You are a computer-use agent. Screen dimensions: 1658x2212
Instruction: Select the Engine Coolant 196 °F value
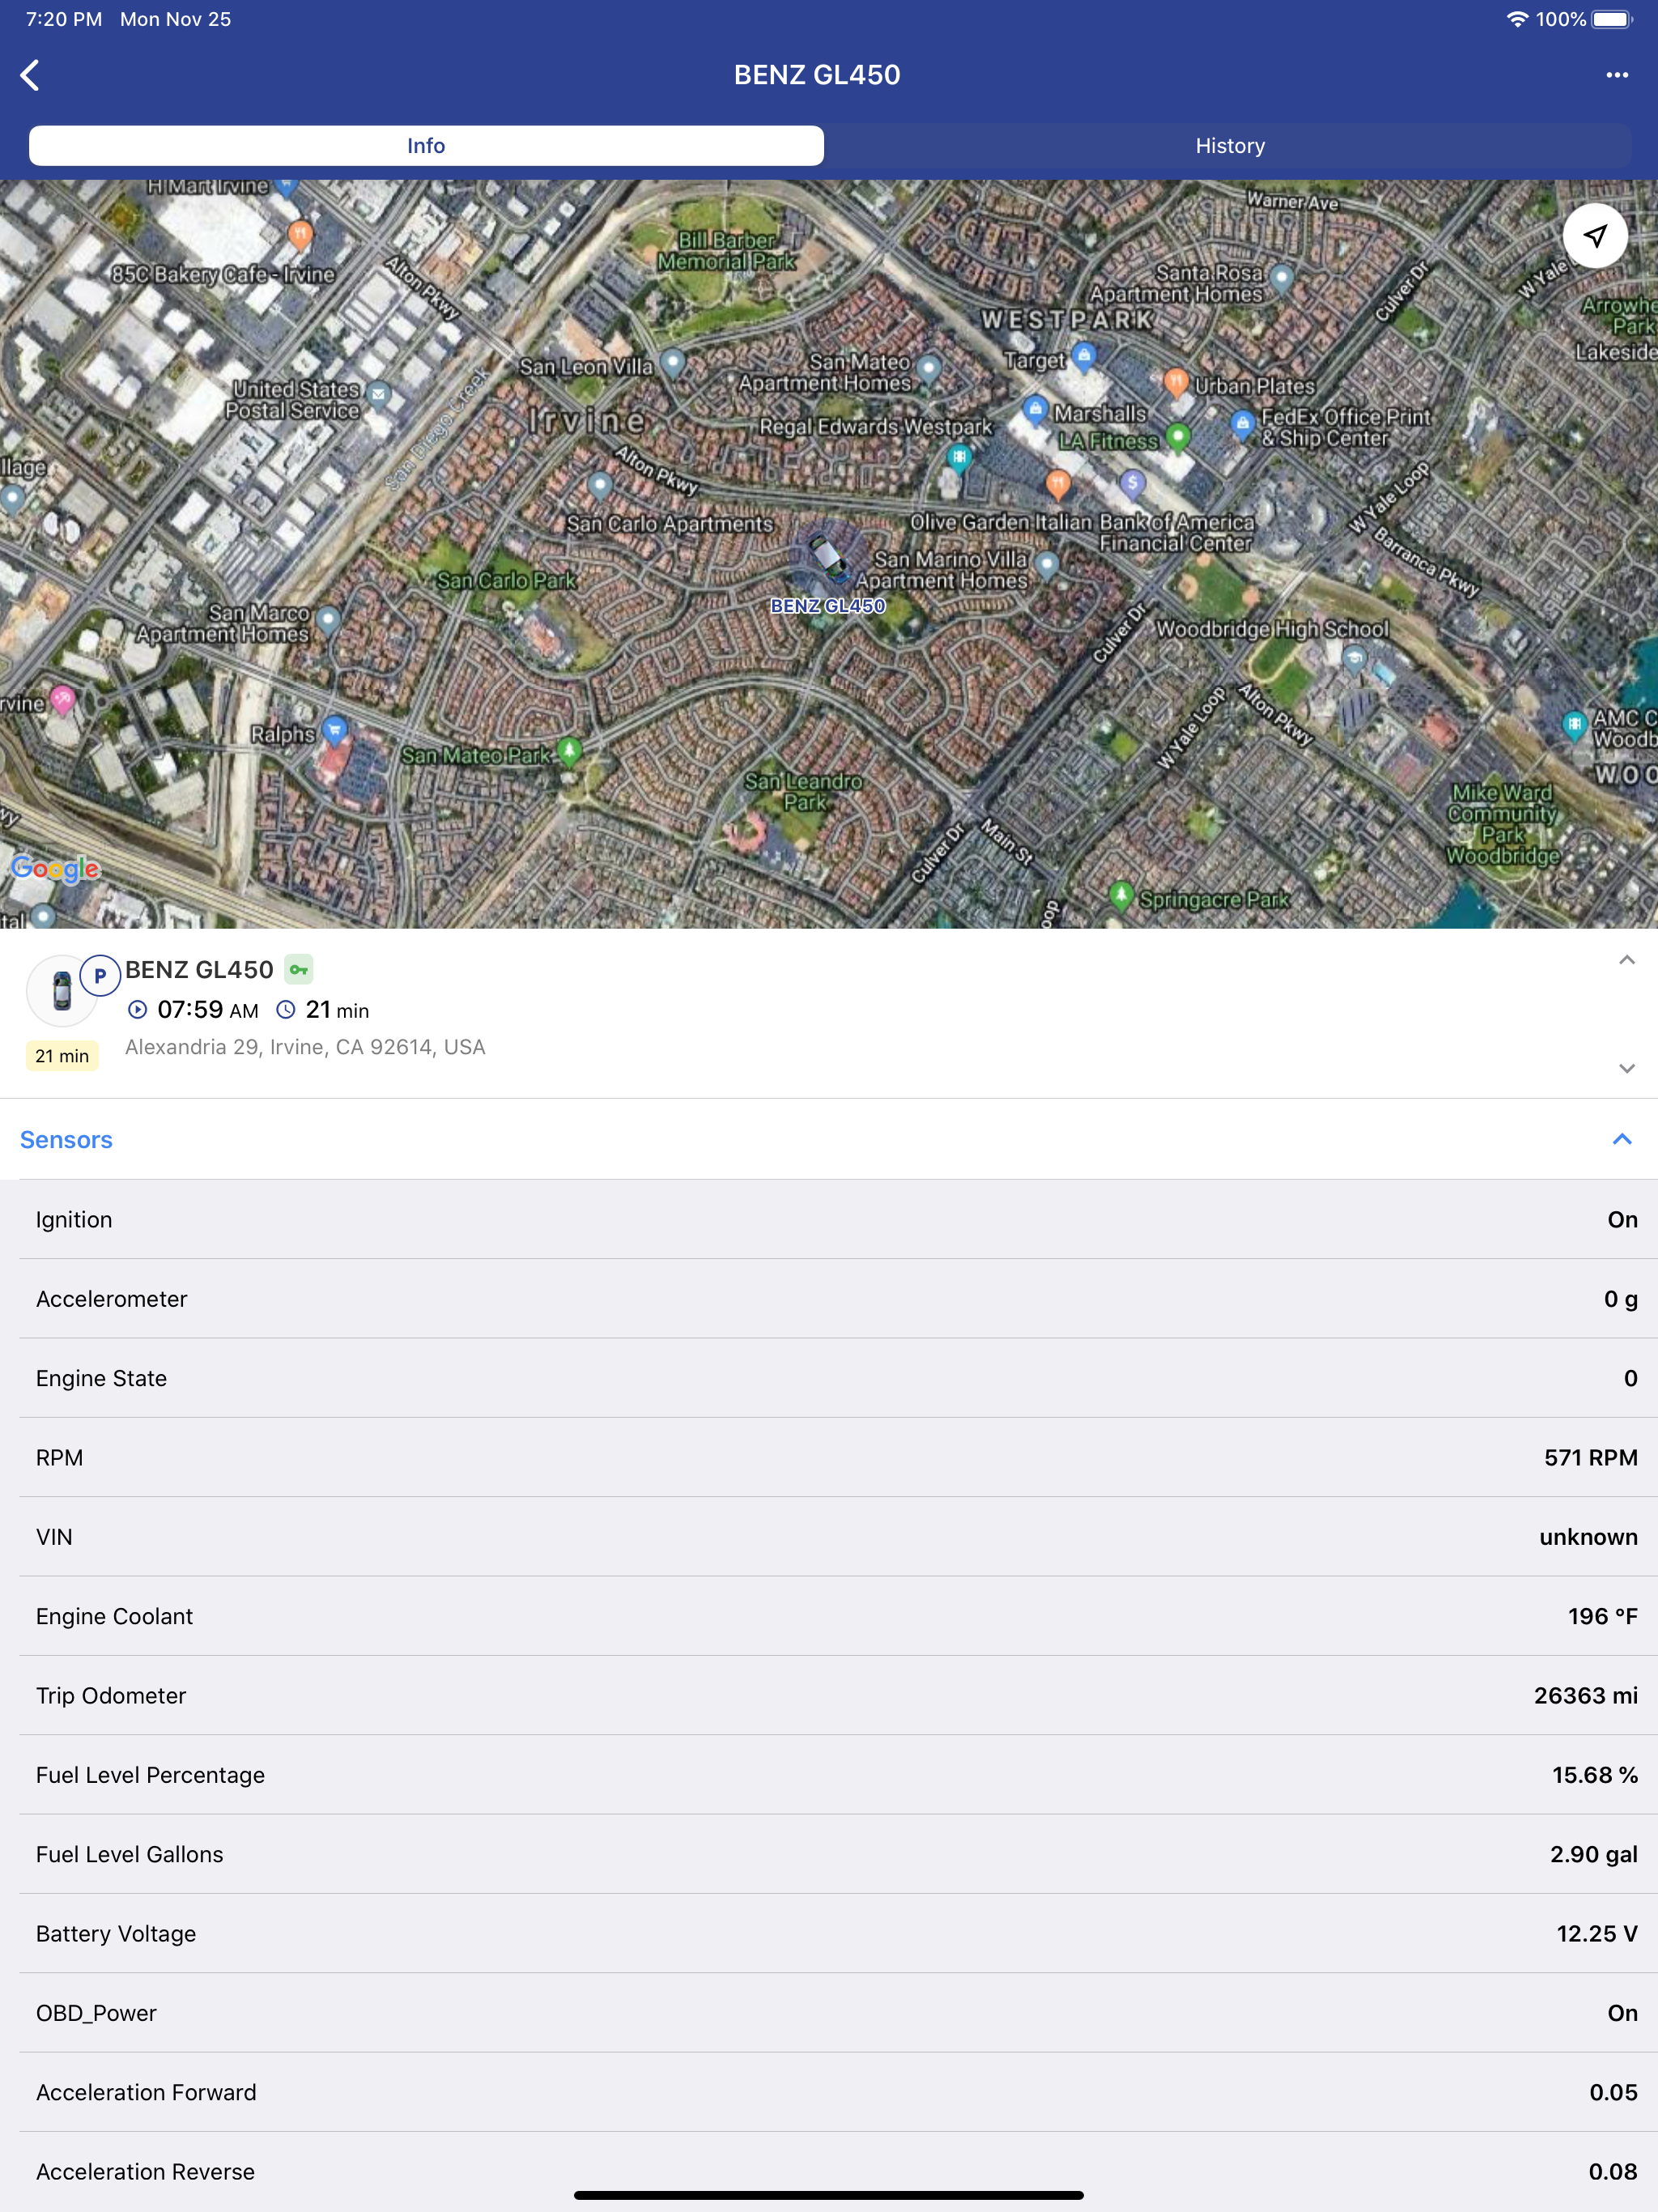point(1602,1616)
